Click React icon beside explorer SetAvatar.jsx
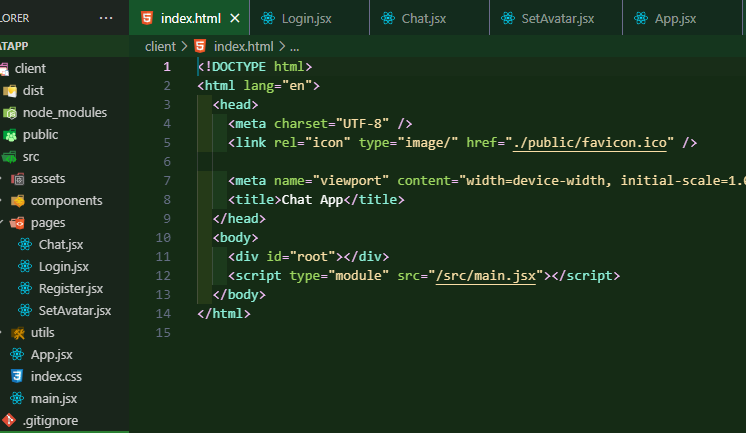 tap(25, 310)
